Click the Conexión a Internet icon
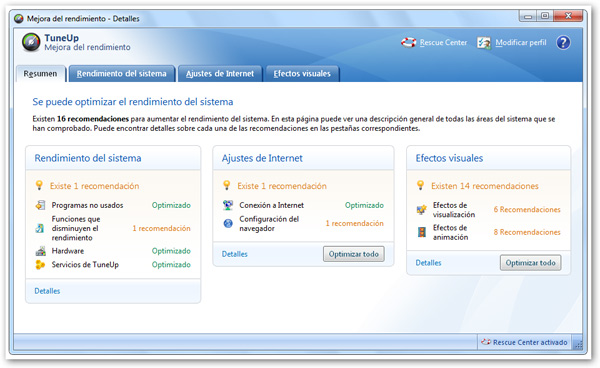The image size is (600, 368). (x=228, y=205)
